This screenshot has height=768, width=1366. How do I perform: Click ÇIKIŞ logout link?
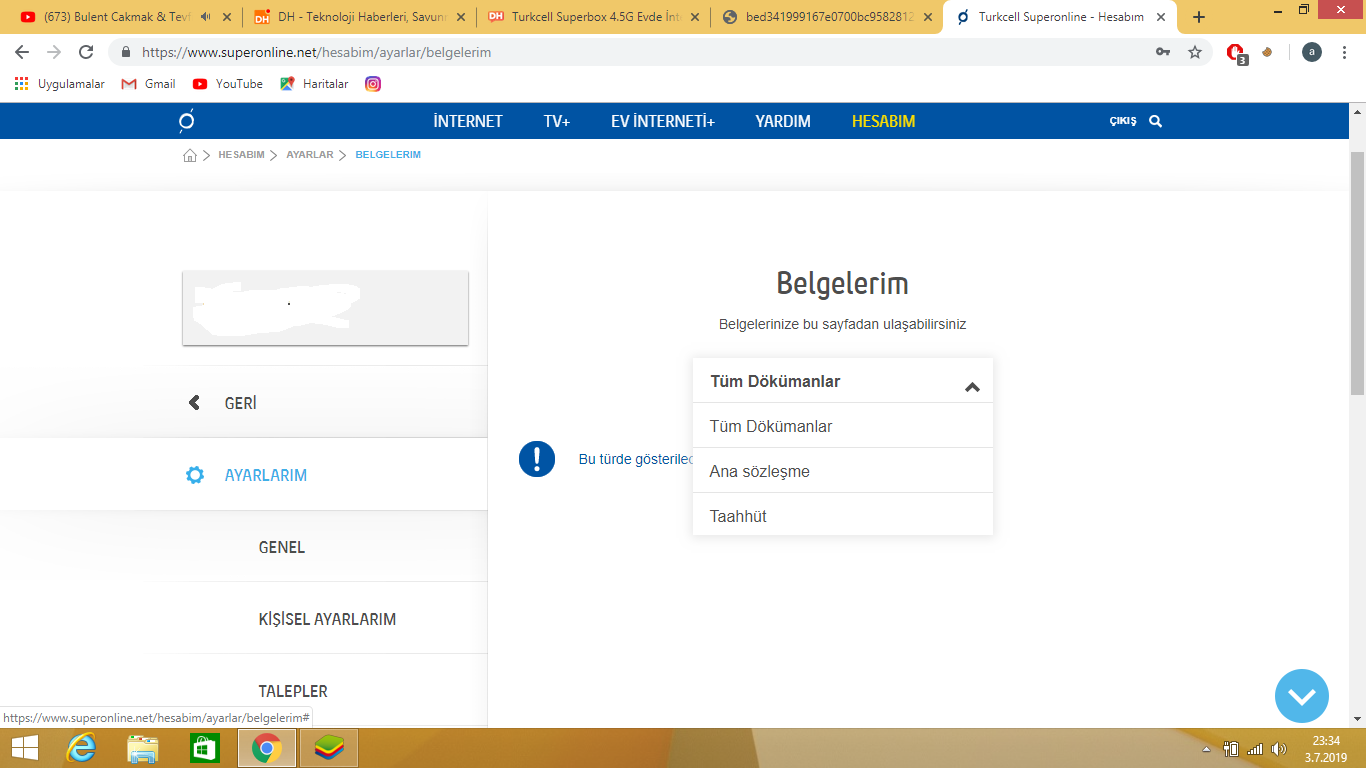[1123, 121]
